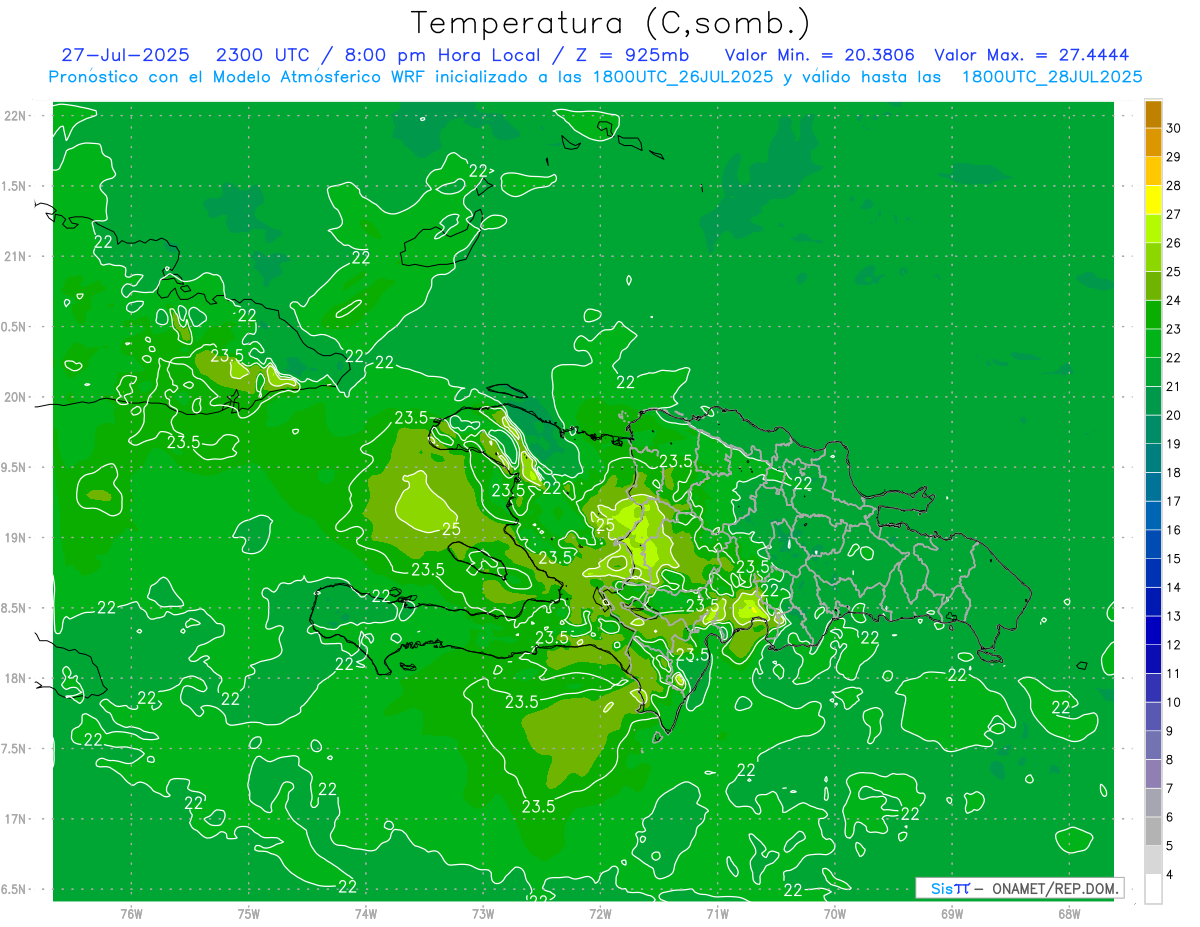Select the '18N' latitude axis label
This screenshot has height=927, width=1200.
[x=17, y=679]
